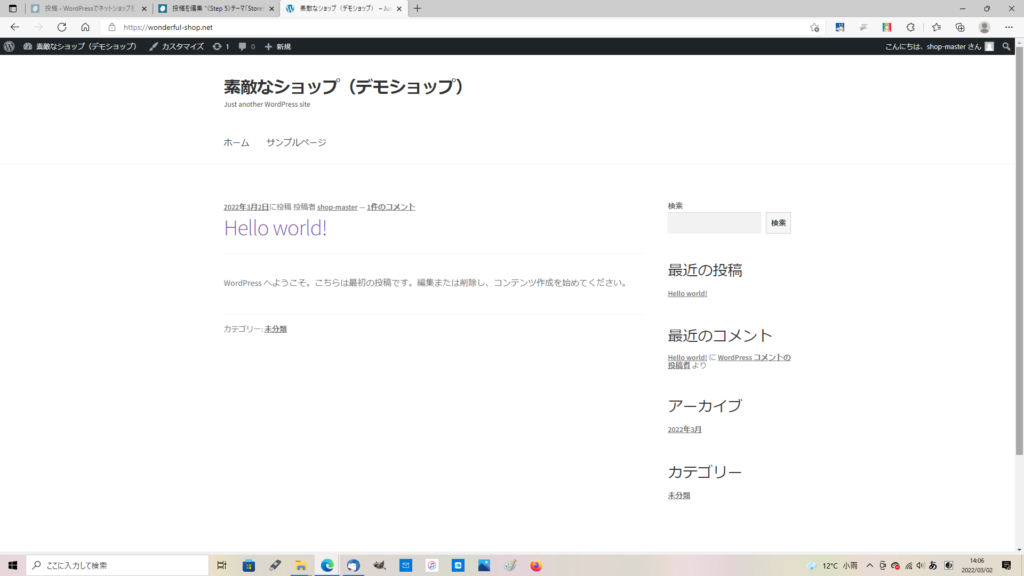
Task: Open Firefox from the Windows taskbar
Action: (536, 565)
